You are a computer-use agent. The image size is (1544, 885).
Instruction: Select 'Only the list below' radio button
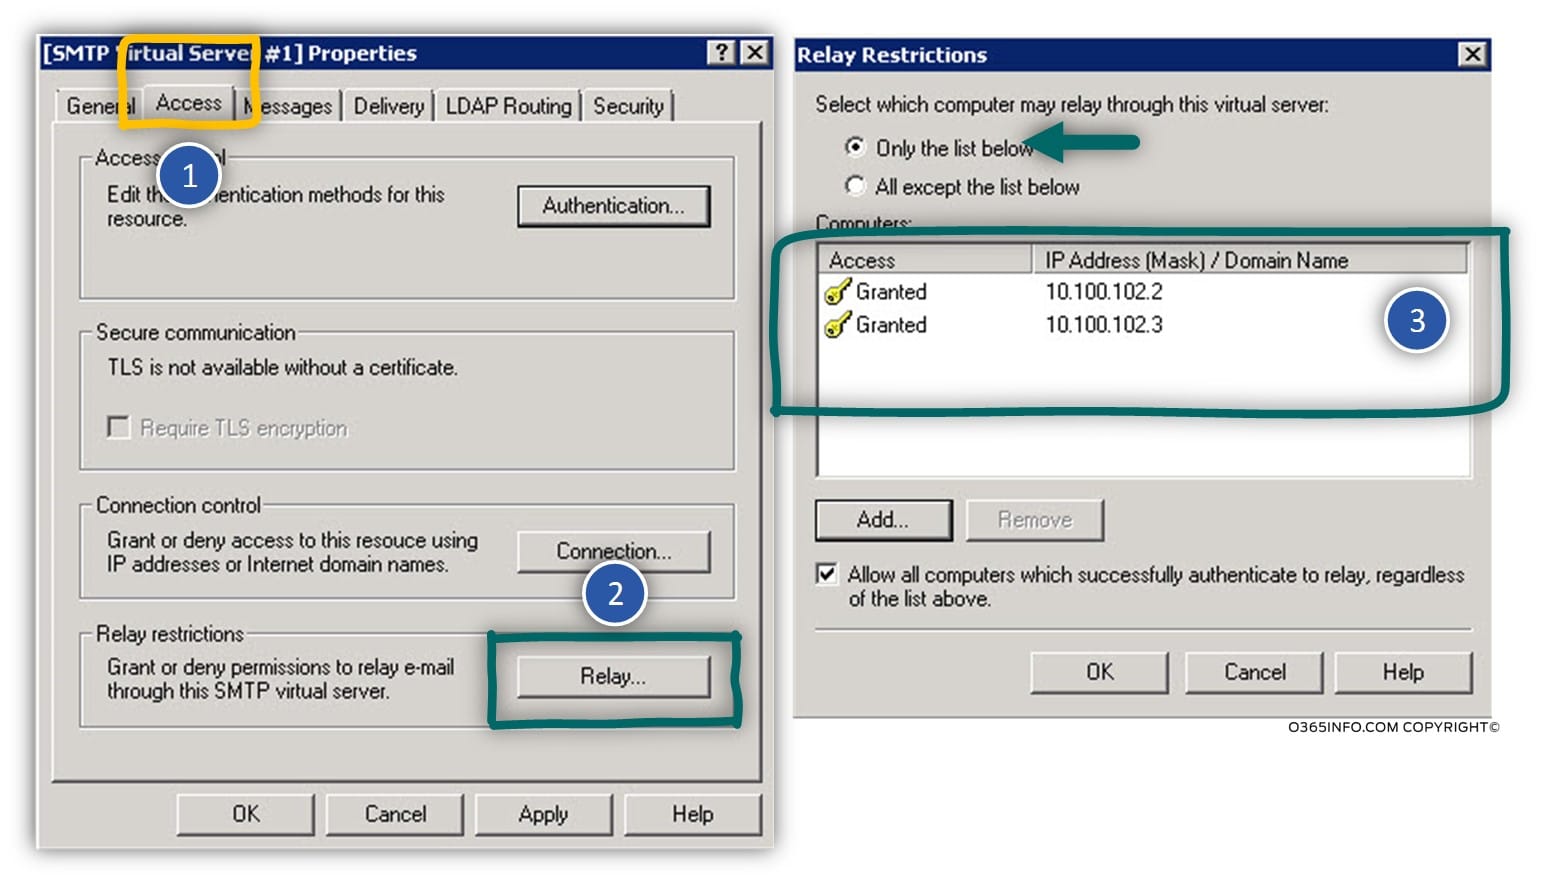click(855, 147)
